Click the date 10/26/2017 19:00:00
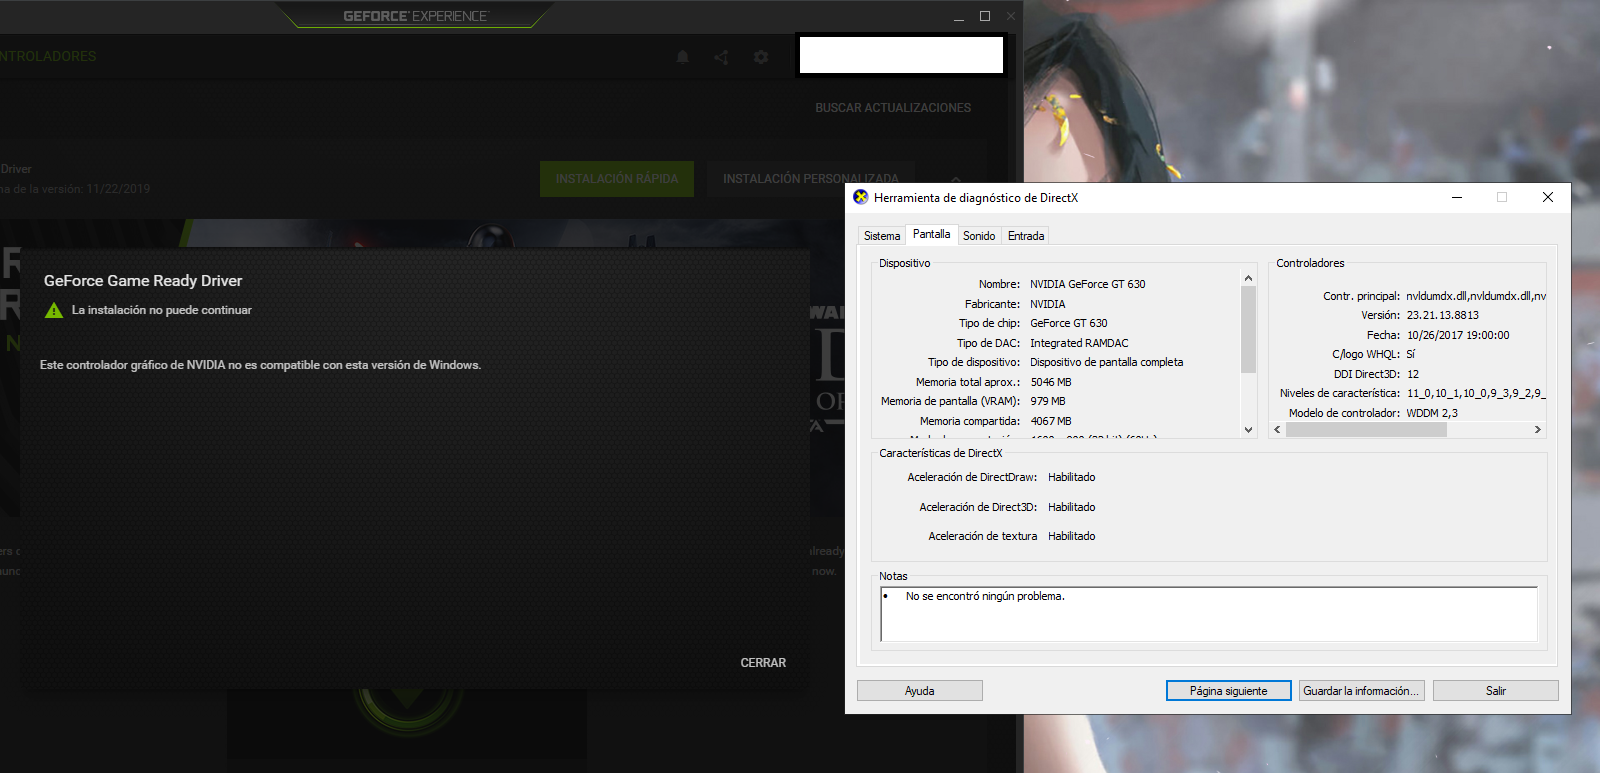The width and height of the screenshot is (1600, 773). tap(1458, 335)
